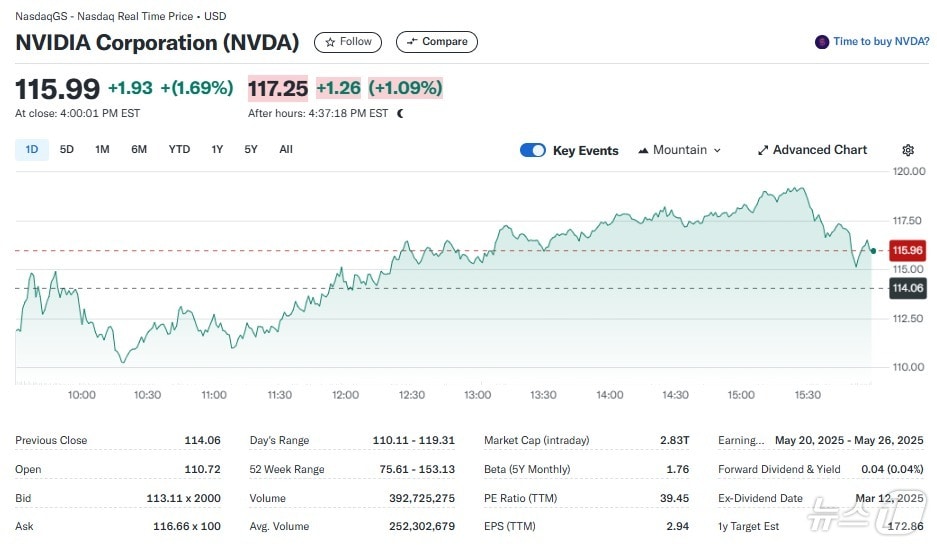Toggle the Key Events switch
This screenshot has height=547, width=937.
[x=533, y=150]
